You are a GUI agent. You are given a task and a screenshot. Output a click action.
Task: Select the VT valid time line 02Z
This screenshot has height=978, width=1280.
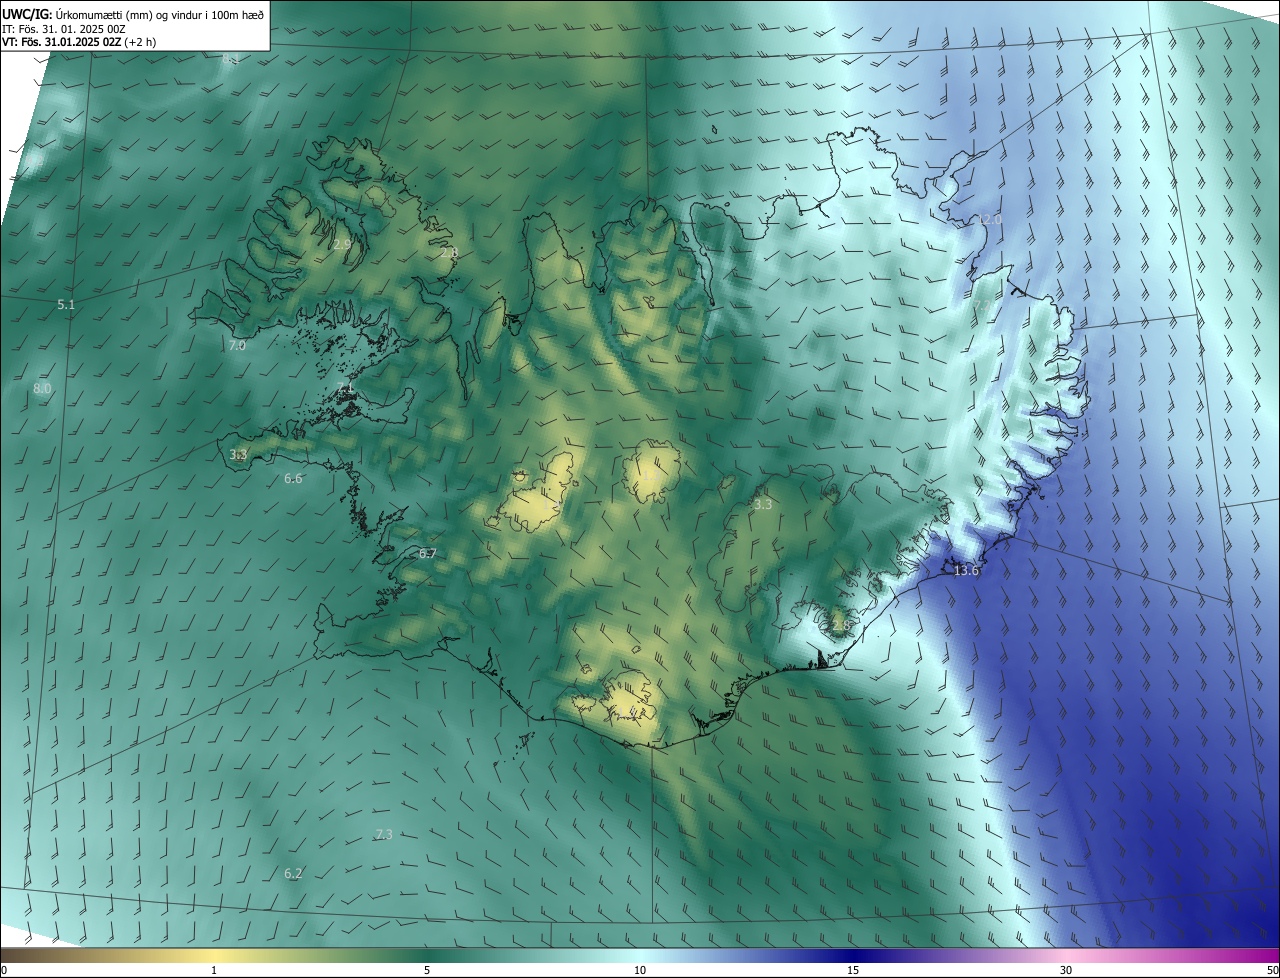pos(79,42)
